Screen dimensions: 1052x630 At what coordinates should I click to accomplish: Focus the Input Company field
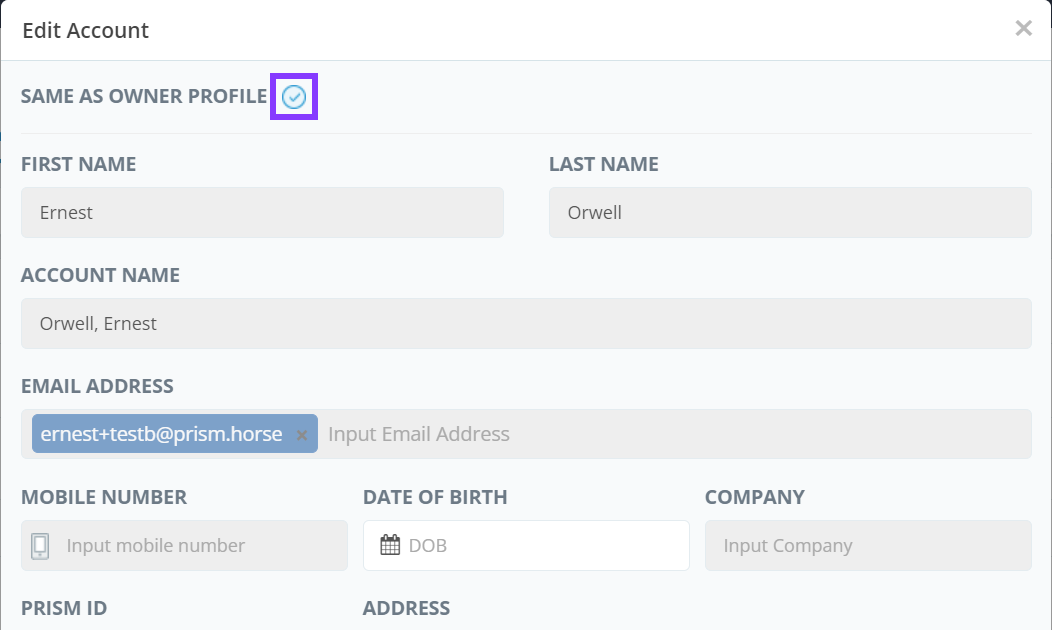click(x=867, y=546)
